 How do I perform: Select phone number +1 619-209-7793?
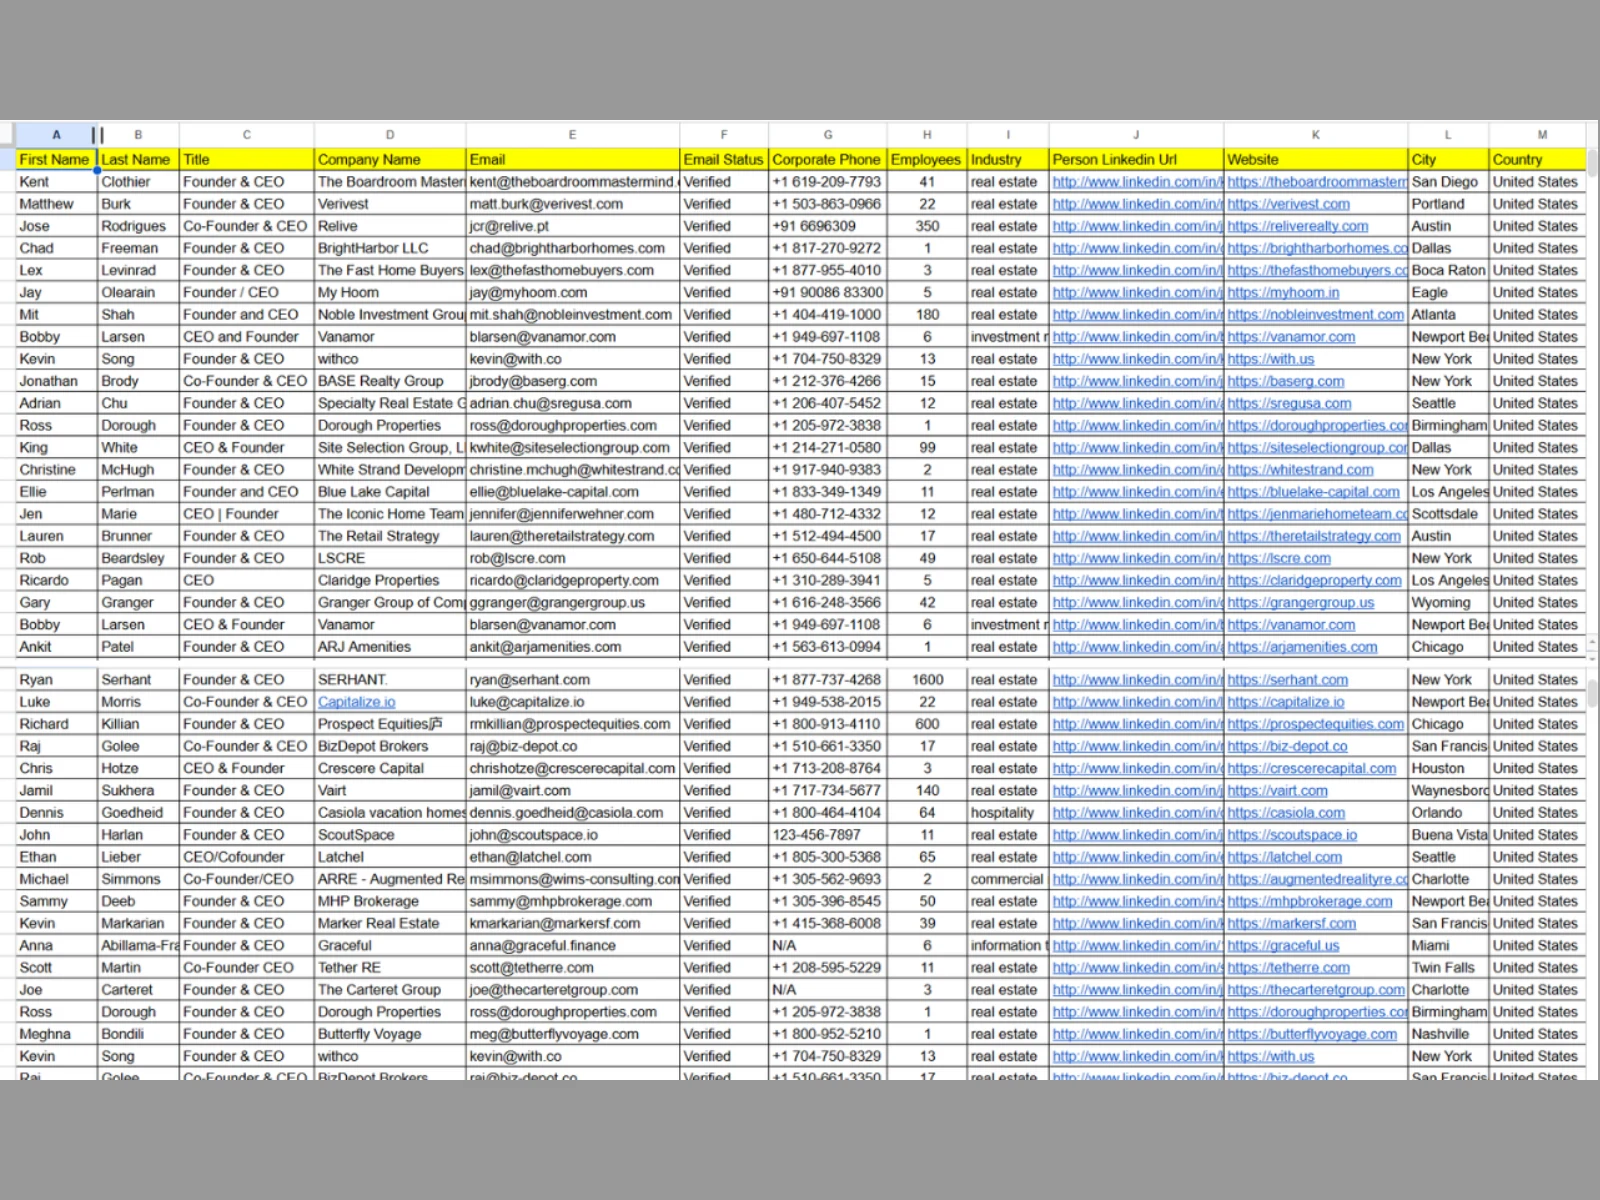[826, 182]
